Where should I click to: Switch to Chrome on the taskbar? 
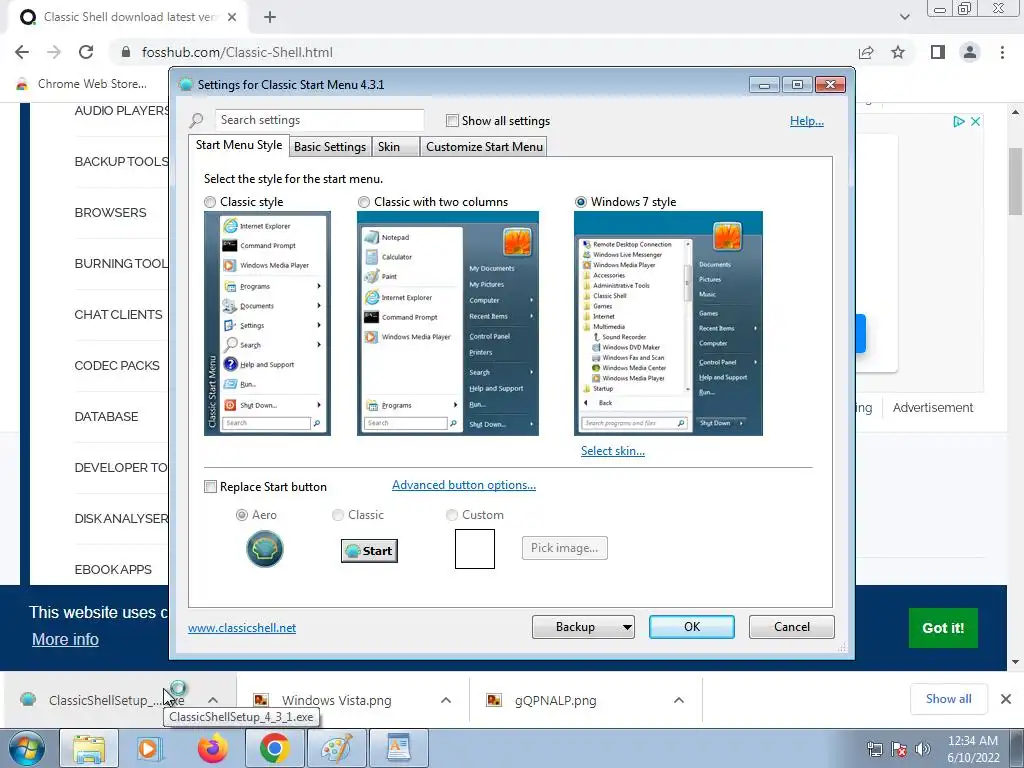click(274, 748)
